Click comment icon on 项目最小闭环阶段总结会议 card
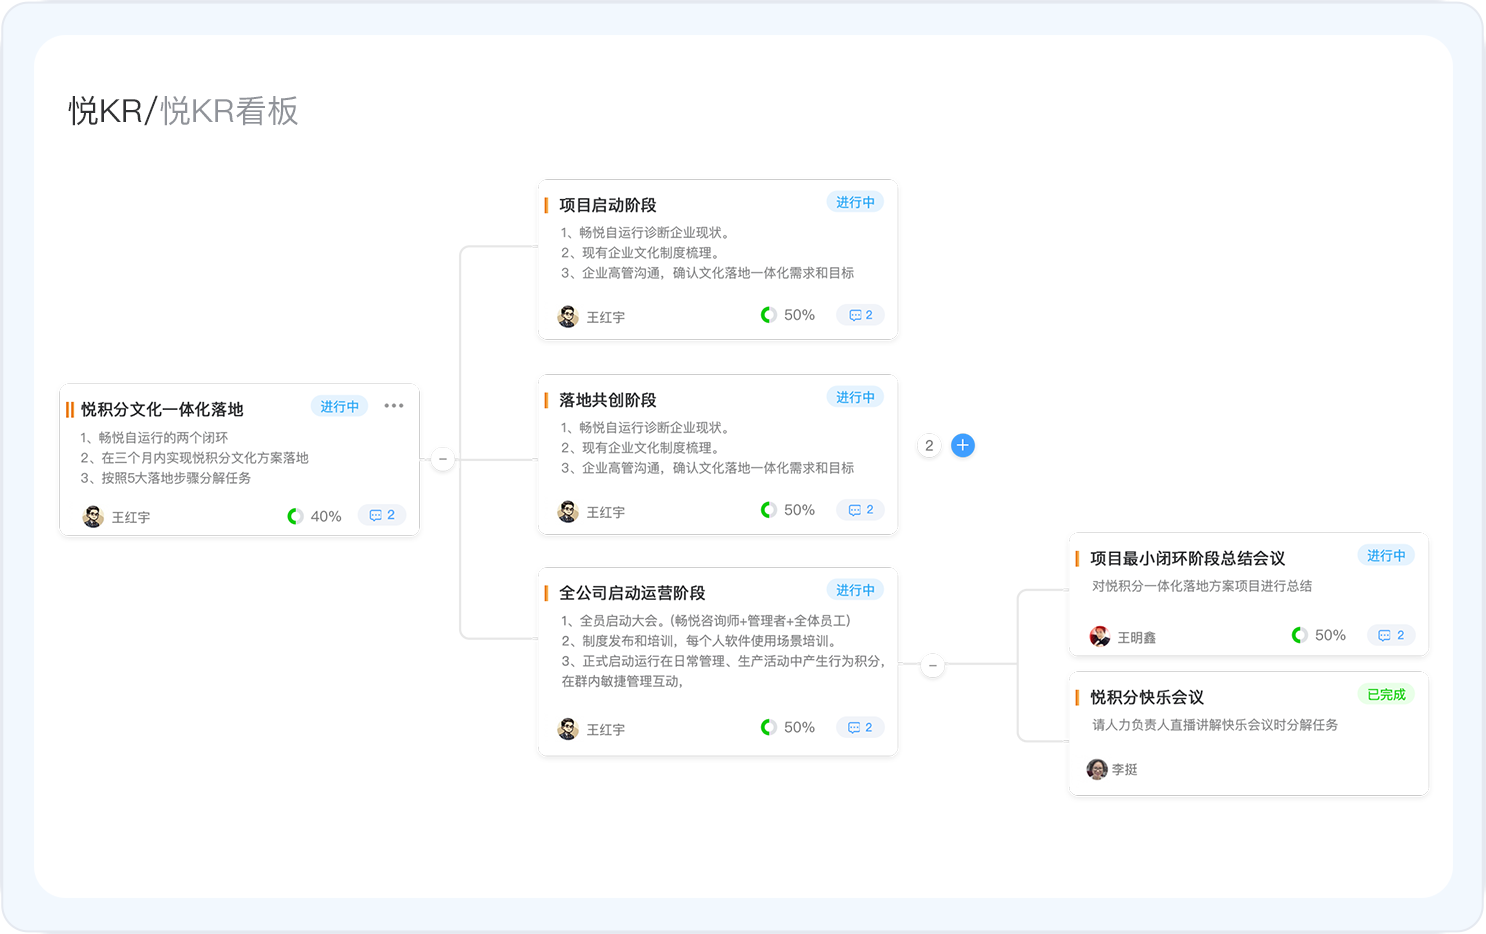Image resolution: width=1486 pixels, height=934 pixels. pyautogui.click(x=1390, y=634)
